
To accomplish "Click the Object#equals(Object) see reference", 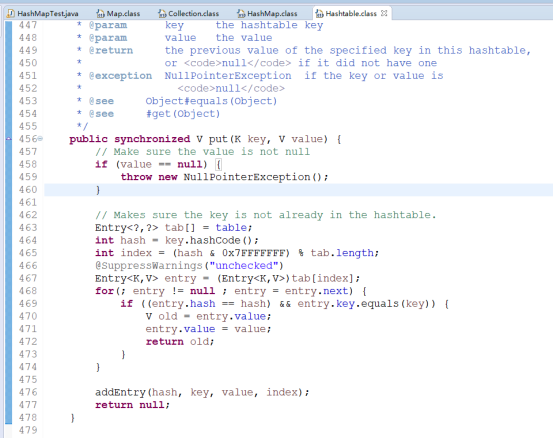I will 211,101.
